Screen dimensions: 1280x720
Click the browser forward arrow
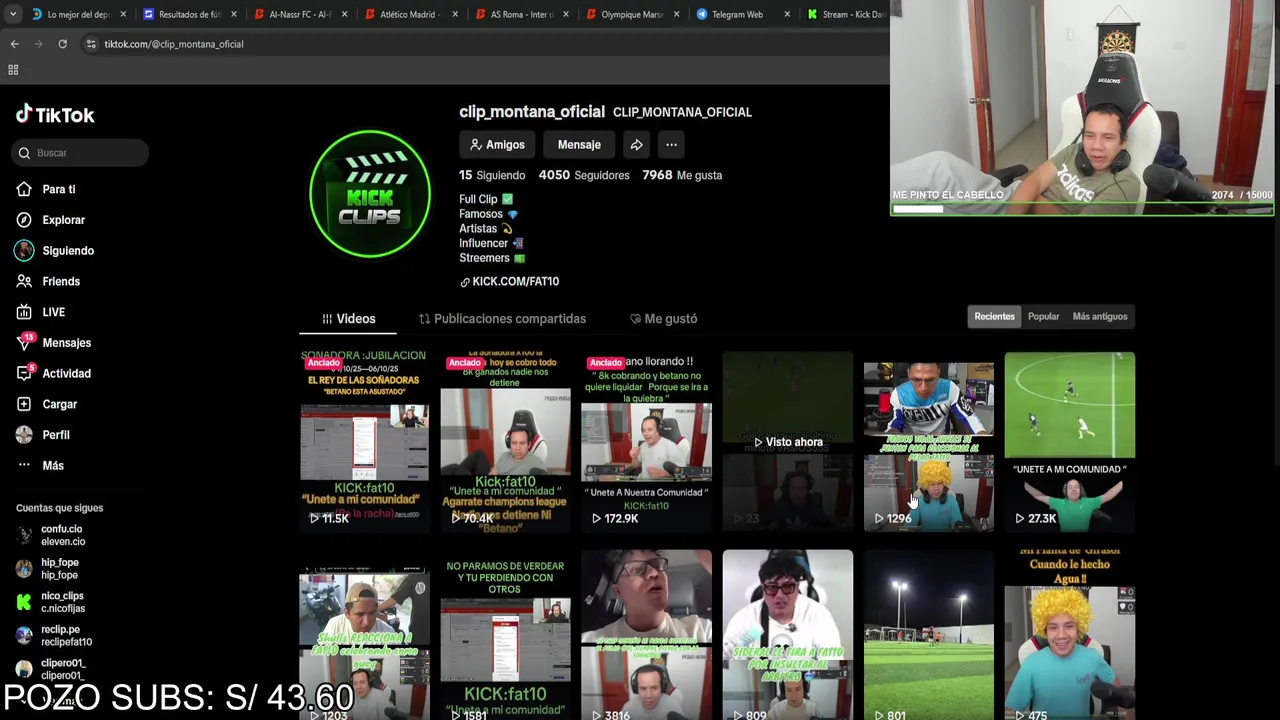38,44
